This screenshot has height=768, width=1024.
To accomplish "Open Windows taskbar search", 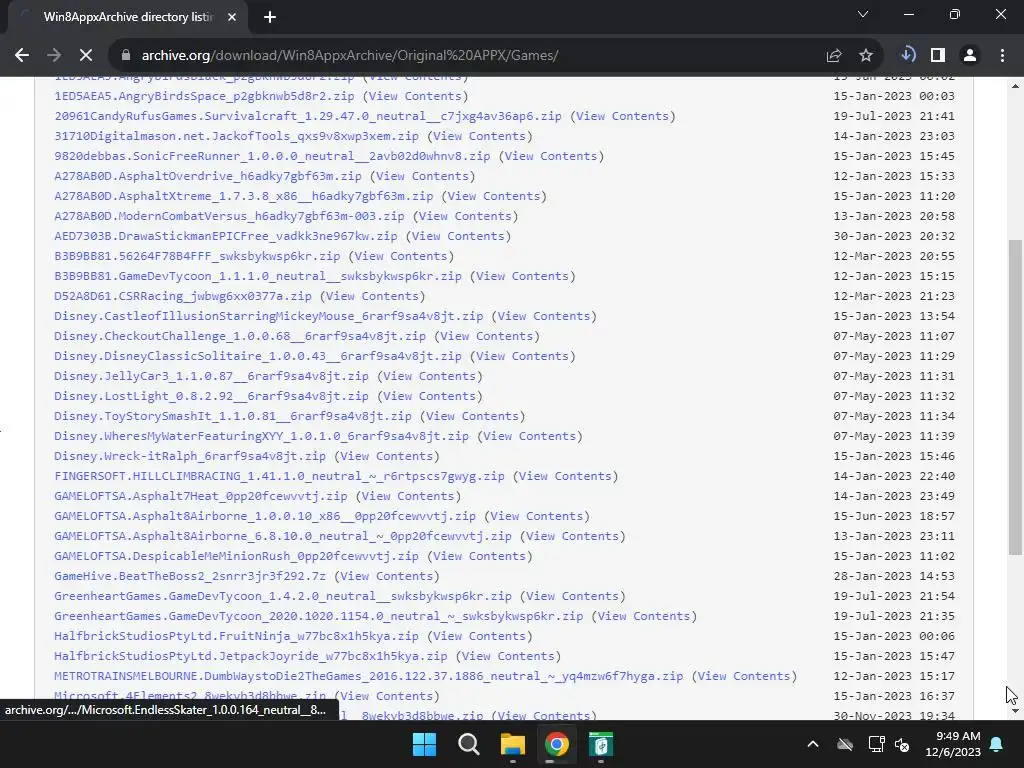I will click(468, 744).
